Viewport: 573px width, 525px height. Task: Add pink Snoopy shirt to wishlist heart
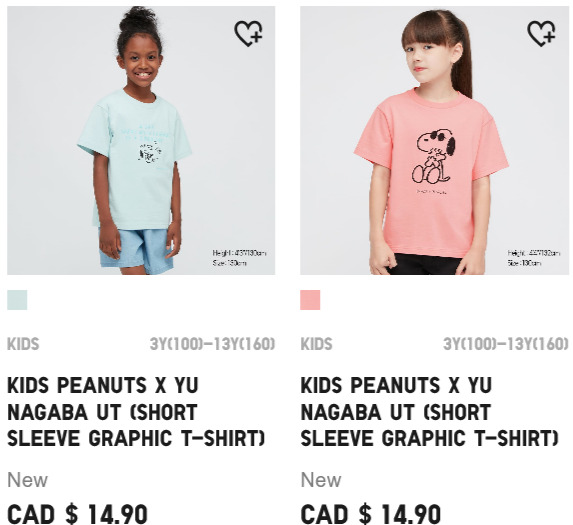(x=542, y=33)
